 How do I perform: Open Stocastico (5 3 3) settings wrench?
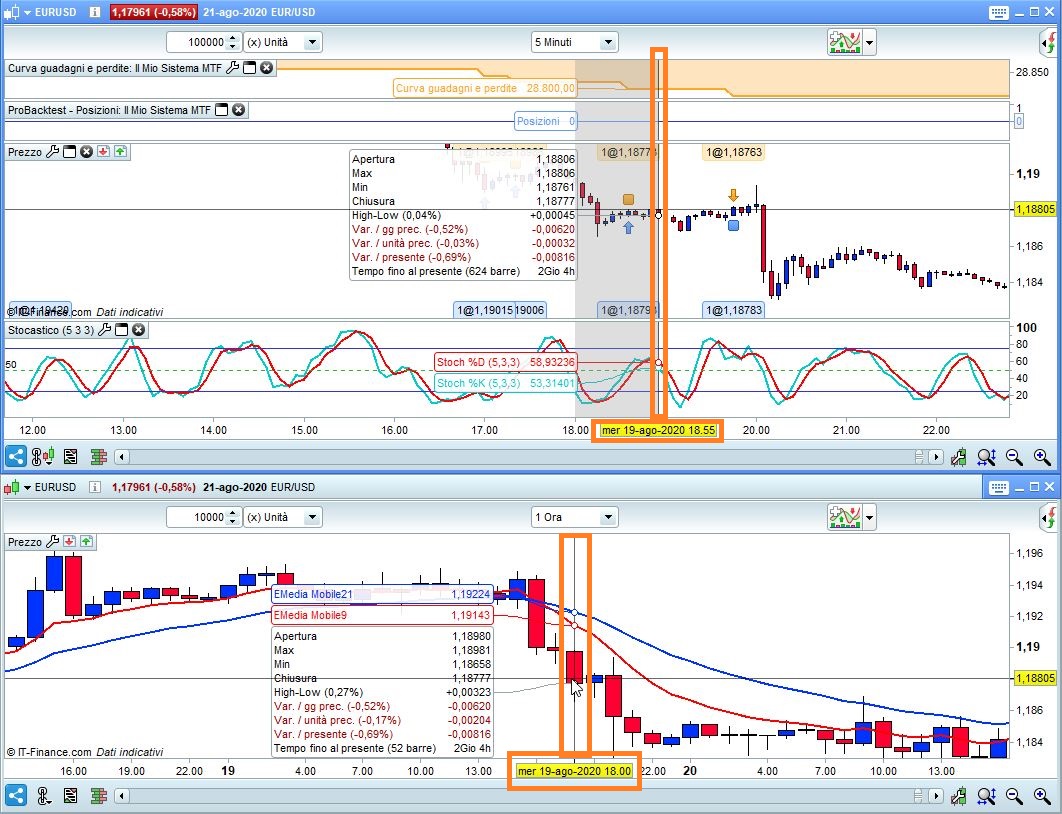(x=104, y=330)
